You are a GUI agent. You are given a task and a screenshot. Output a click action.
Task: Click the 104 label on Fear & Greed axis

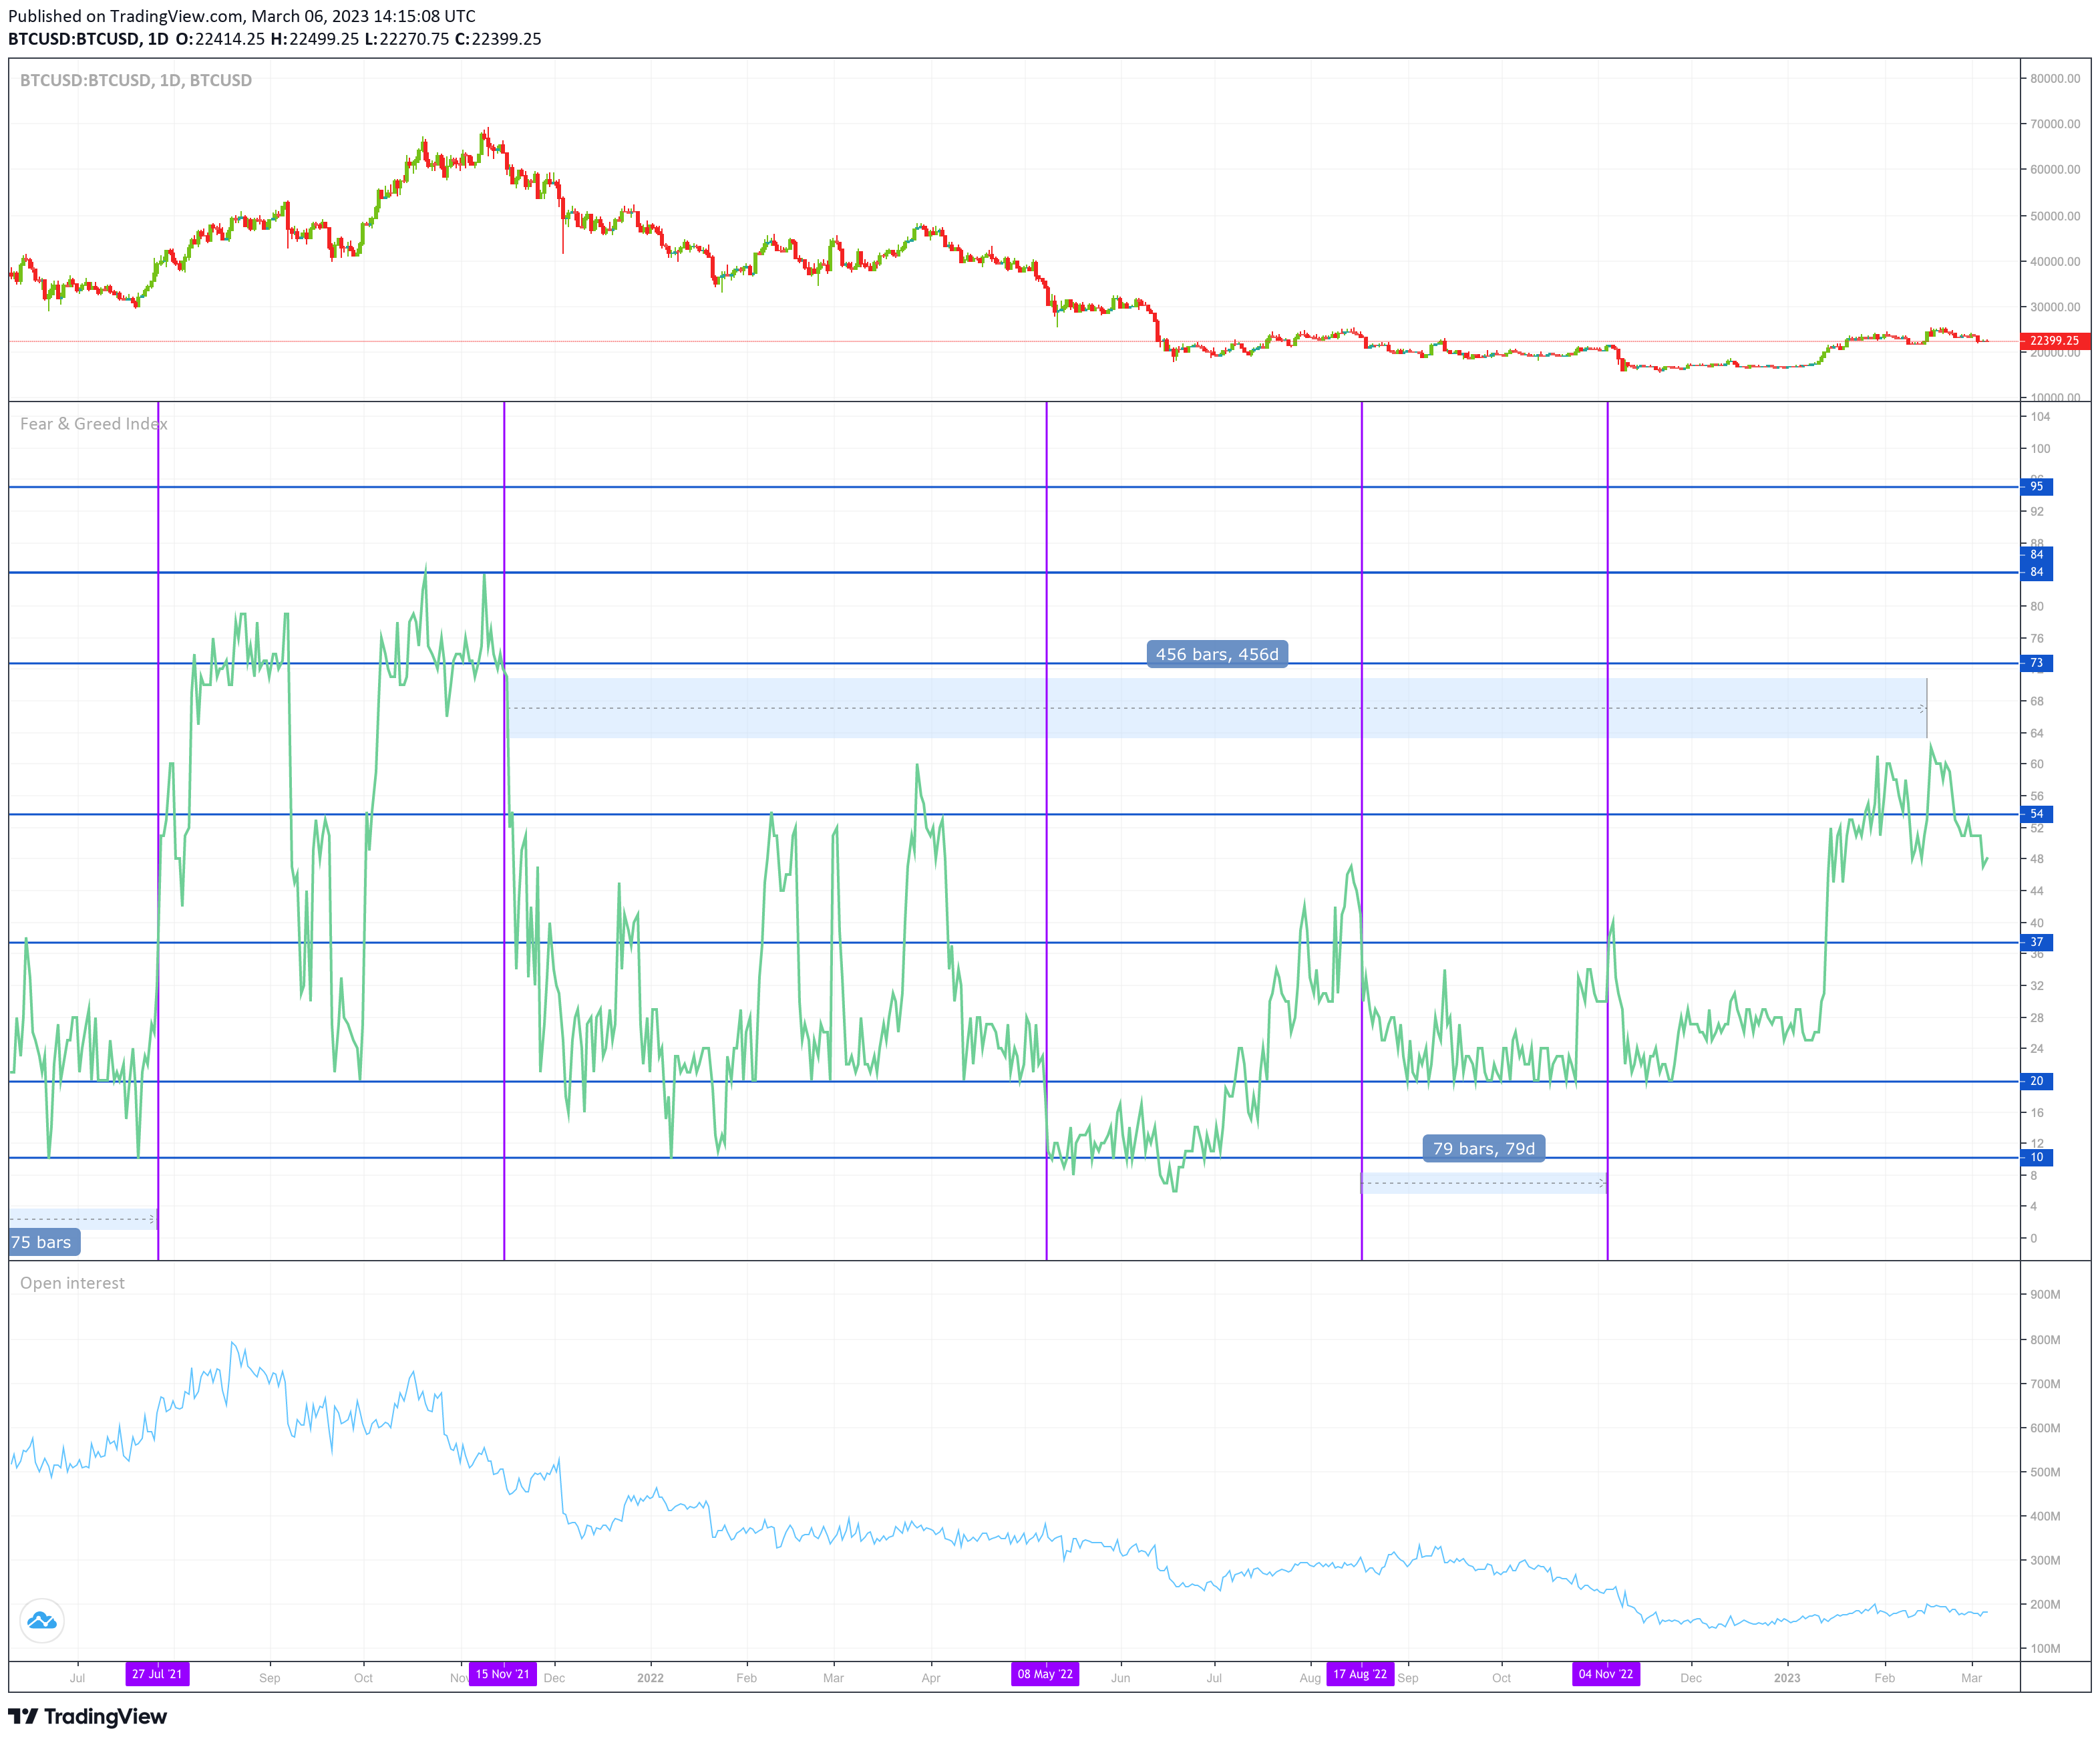click(x=2040, y=417)
